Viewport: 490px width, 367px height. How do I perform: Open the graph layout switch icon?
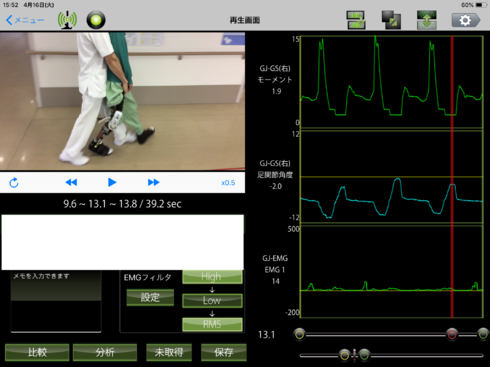pyautogui.click(x=356, y=20)
